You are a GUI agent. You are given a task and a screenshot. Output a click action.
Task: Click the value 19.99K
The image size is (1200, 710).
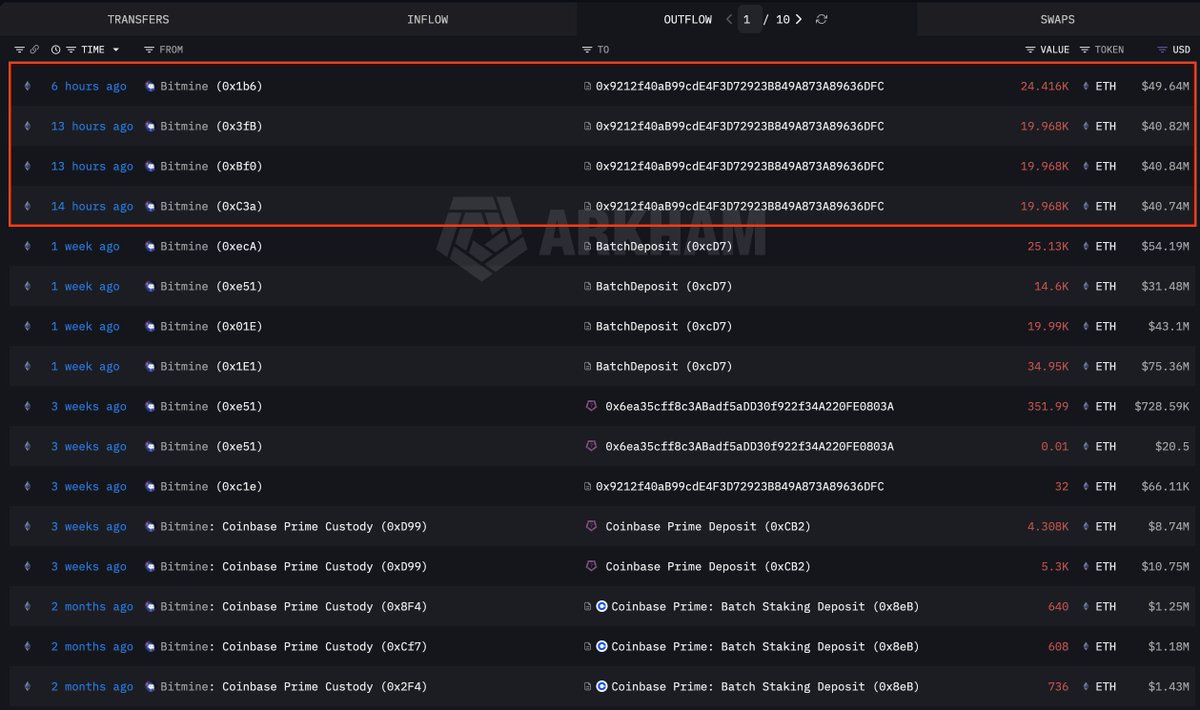tap(1048, 326)
